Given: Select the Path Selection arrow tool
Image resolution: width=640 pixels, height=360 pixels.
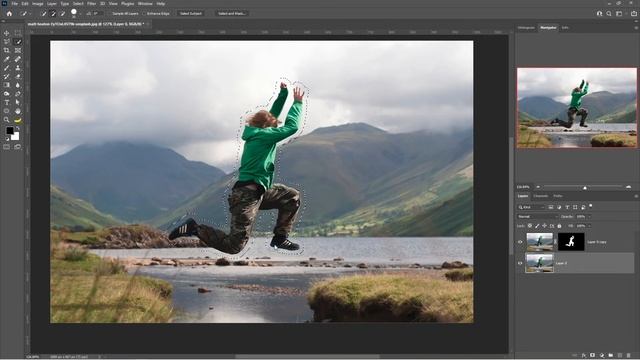Looking at the screenshot, I should 18,102.
